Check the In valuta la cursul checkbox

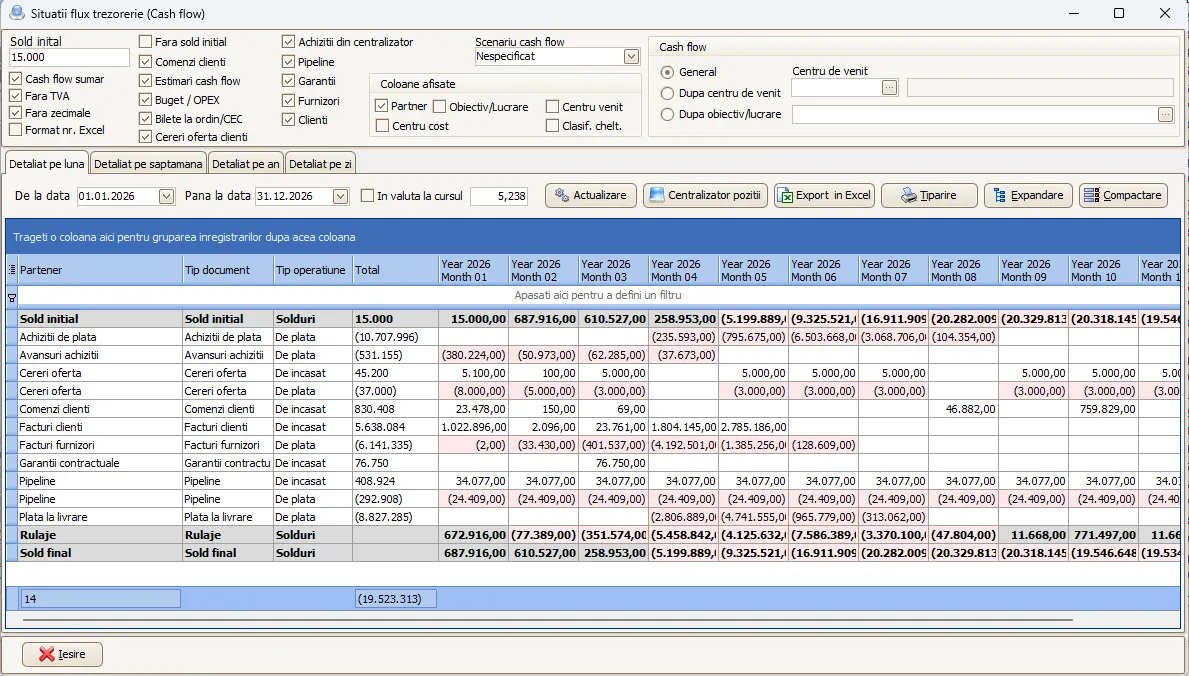pyautogui.click(x=368, y=196)
